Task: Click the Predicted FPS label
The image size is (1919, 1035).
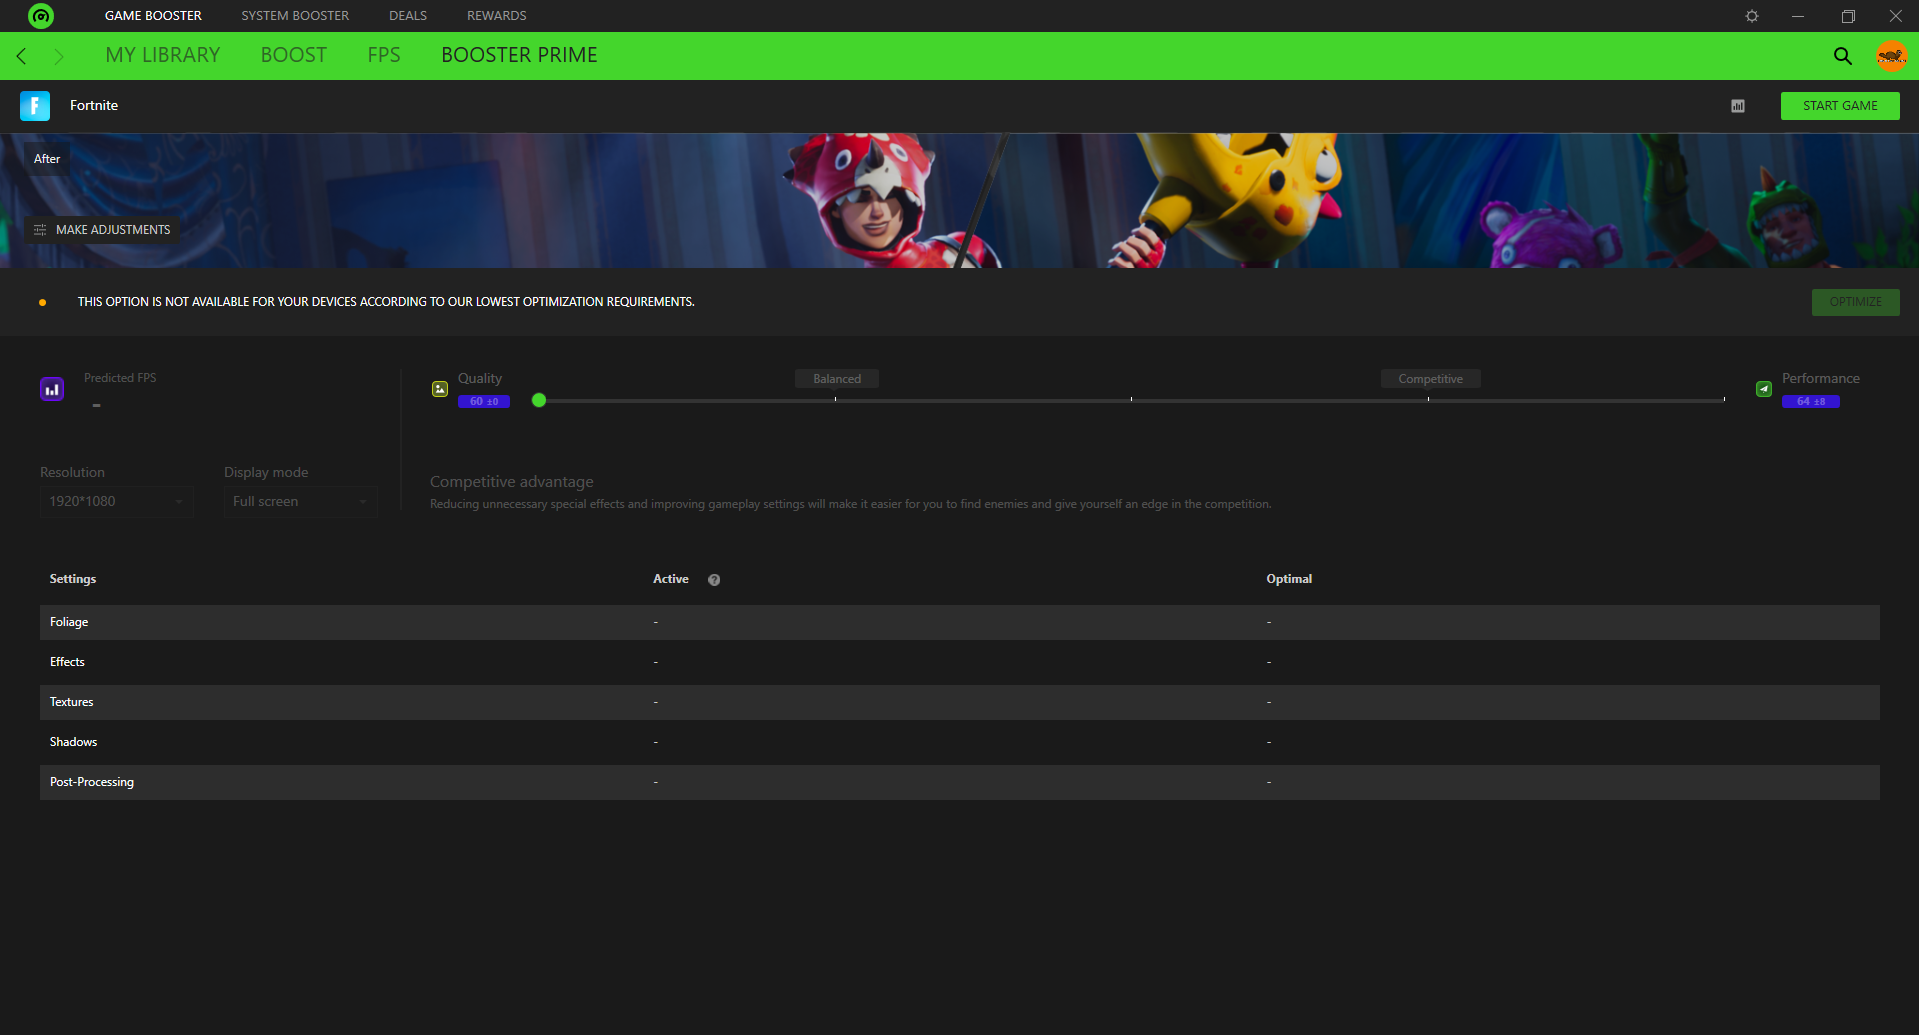Action: pos(120,378)
